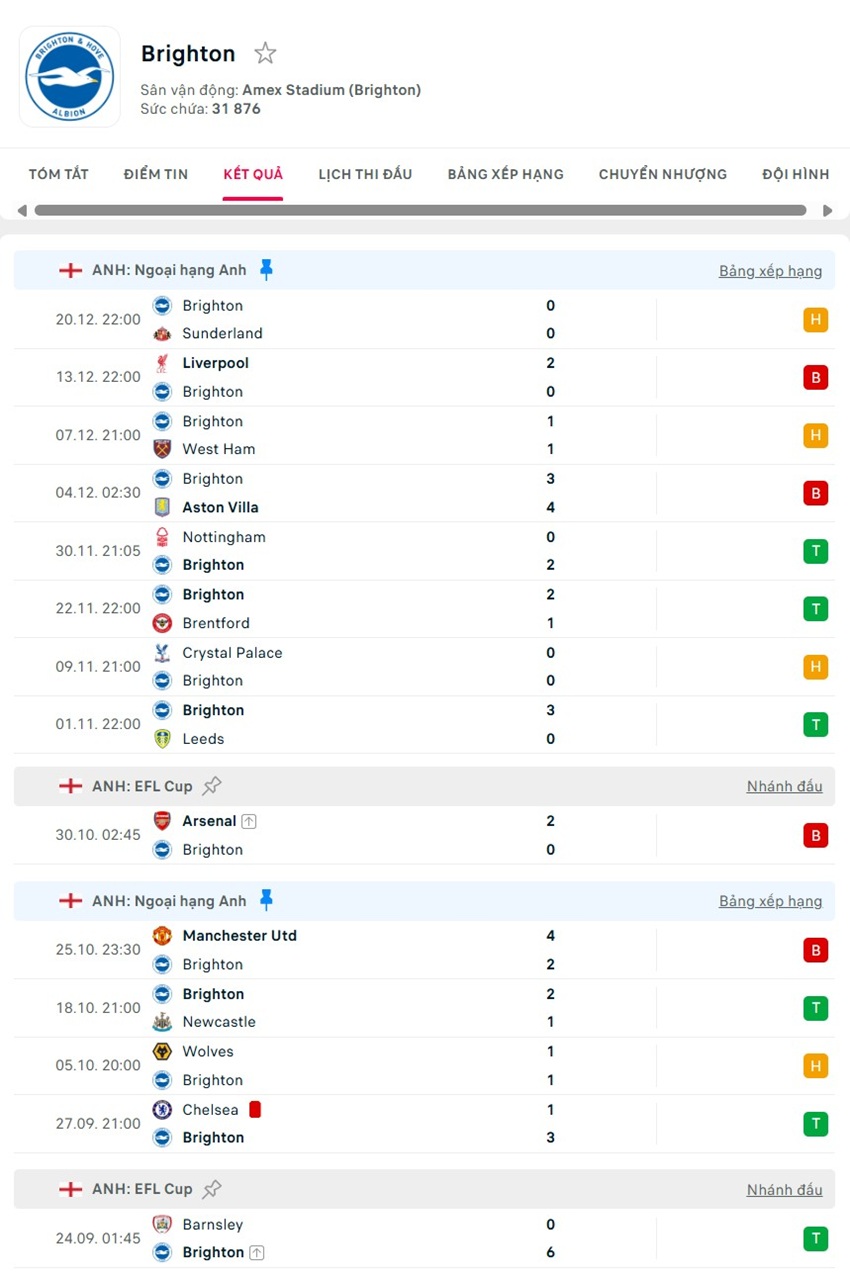Click the right chevron on the tab bar
This screenshot has width=850, height=1279.
click(x=829, y=210)
